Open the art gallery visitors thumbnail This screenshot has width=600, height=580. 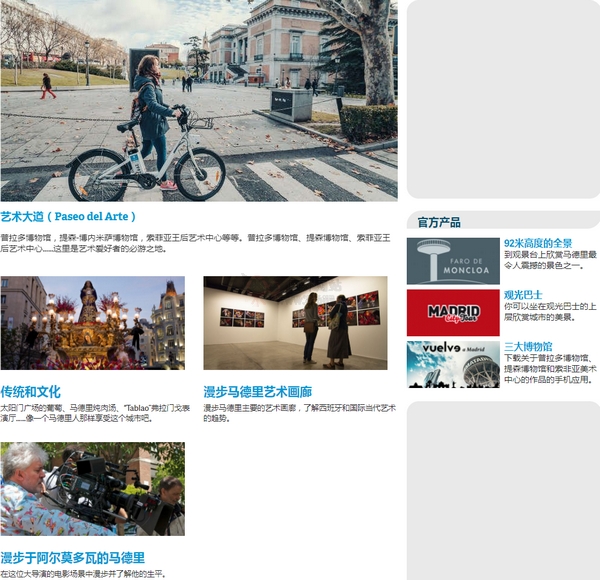click(x=295, y=323)
